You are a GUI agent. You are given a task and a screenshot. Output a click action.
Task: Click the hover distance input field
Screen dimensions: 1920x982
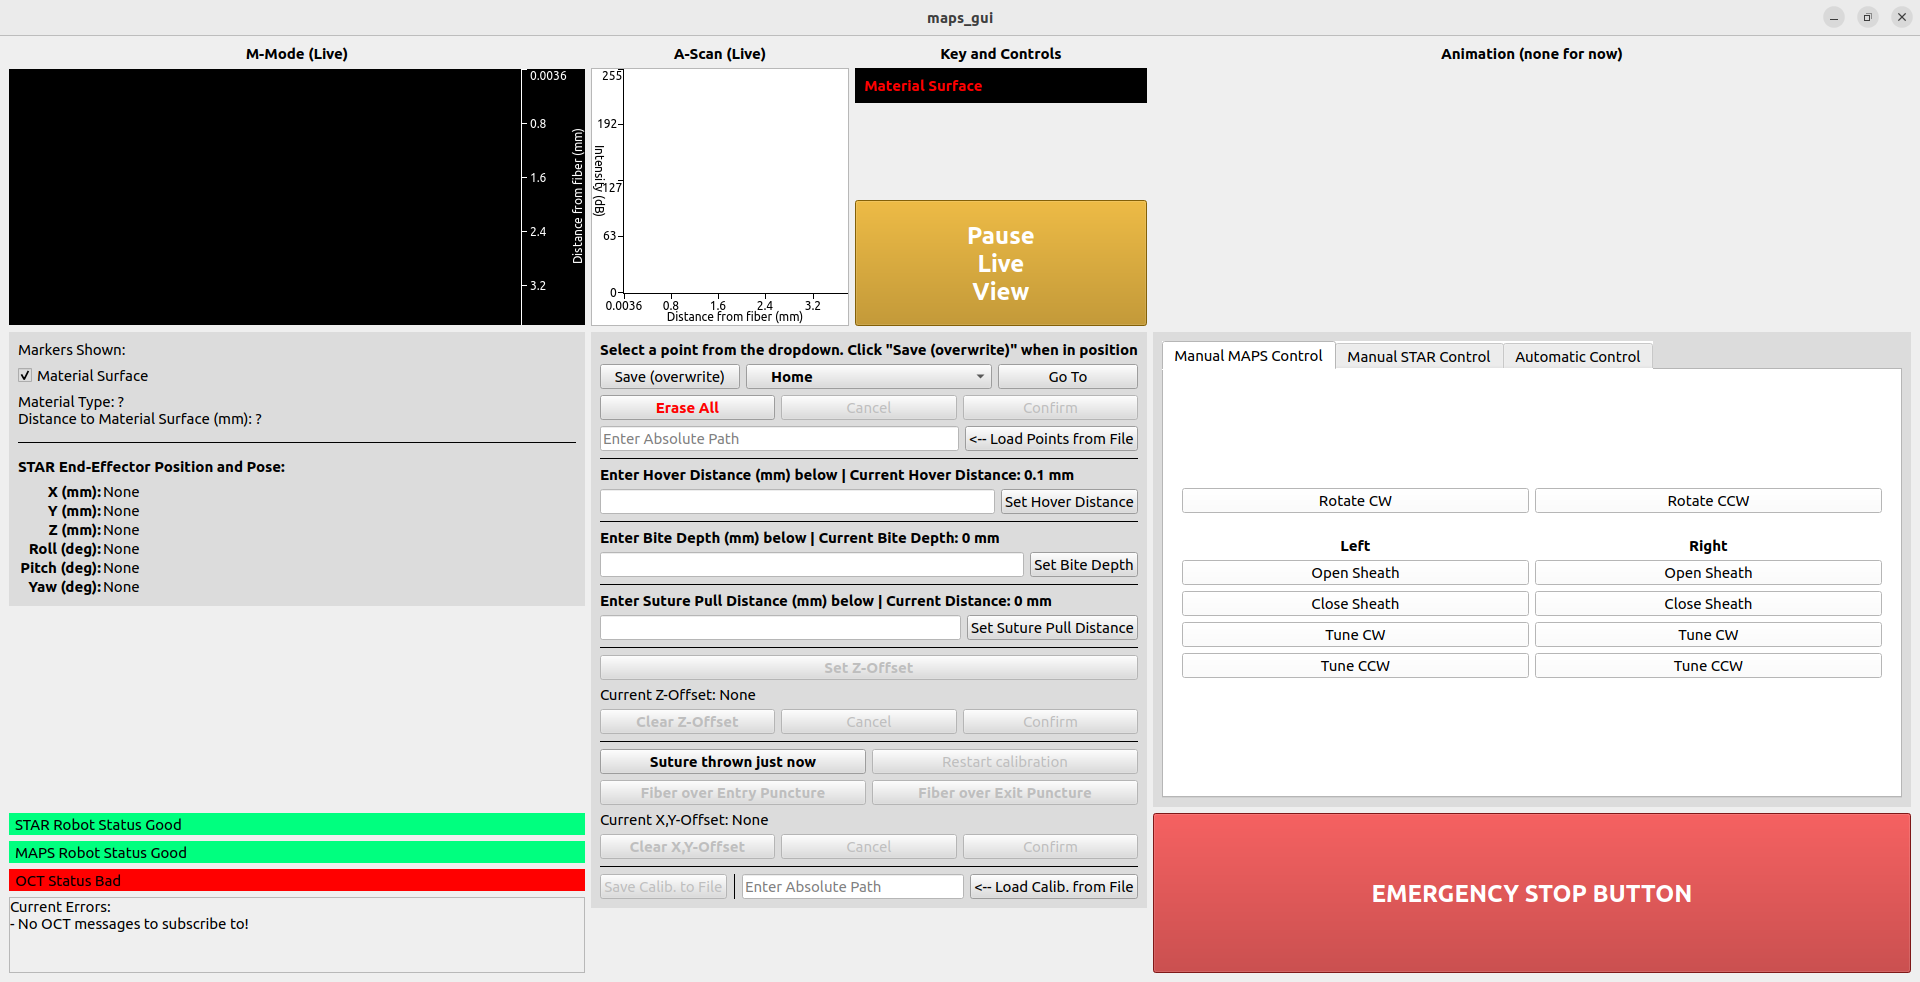(x=797, y=502)
